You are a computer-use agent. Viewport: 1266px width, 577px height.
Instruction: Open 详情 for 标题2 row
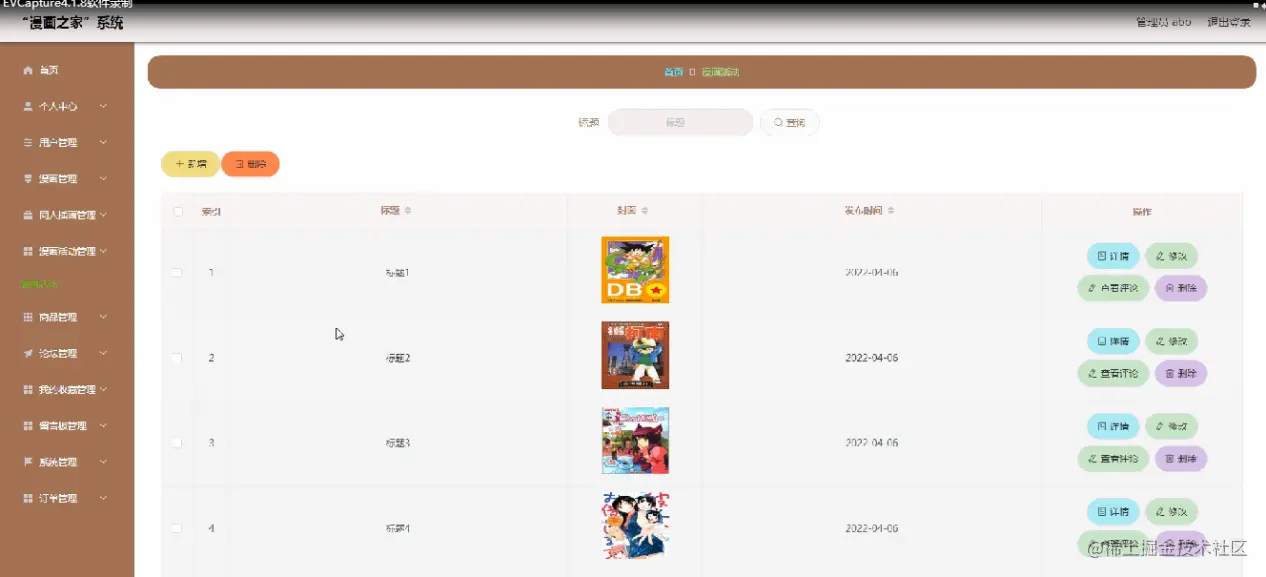click(1113, 341)
